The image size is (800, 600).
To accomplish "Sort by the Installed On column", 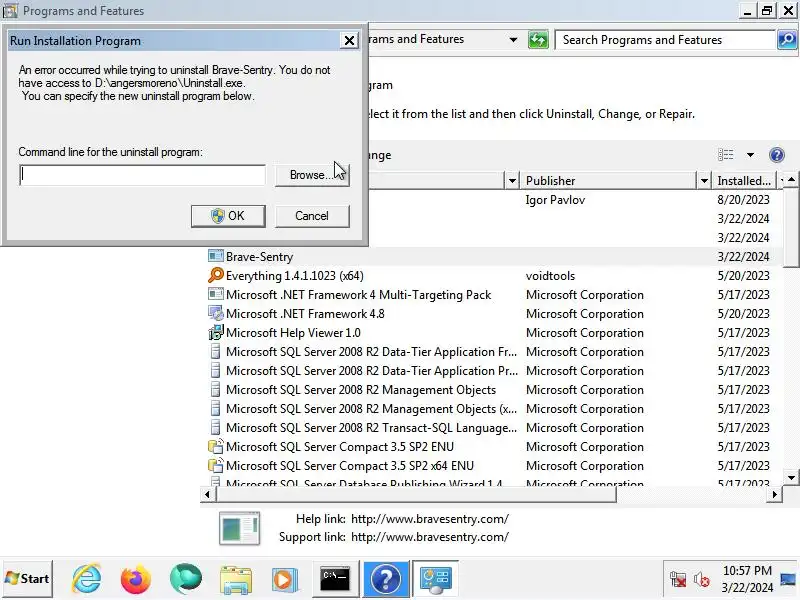I will 743,181.
